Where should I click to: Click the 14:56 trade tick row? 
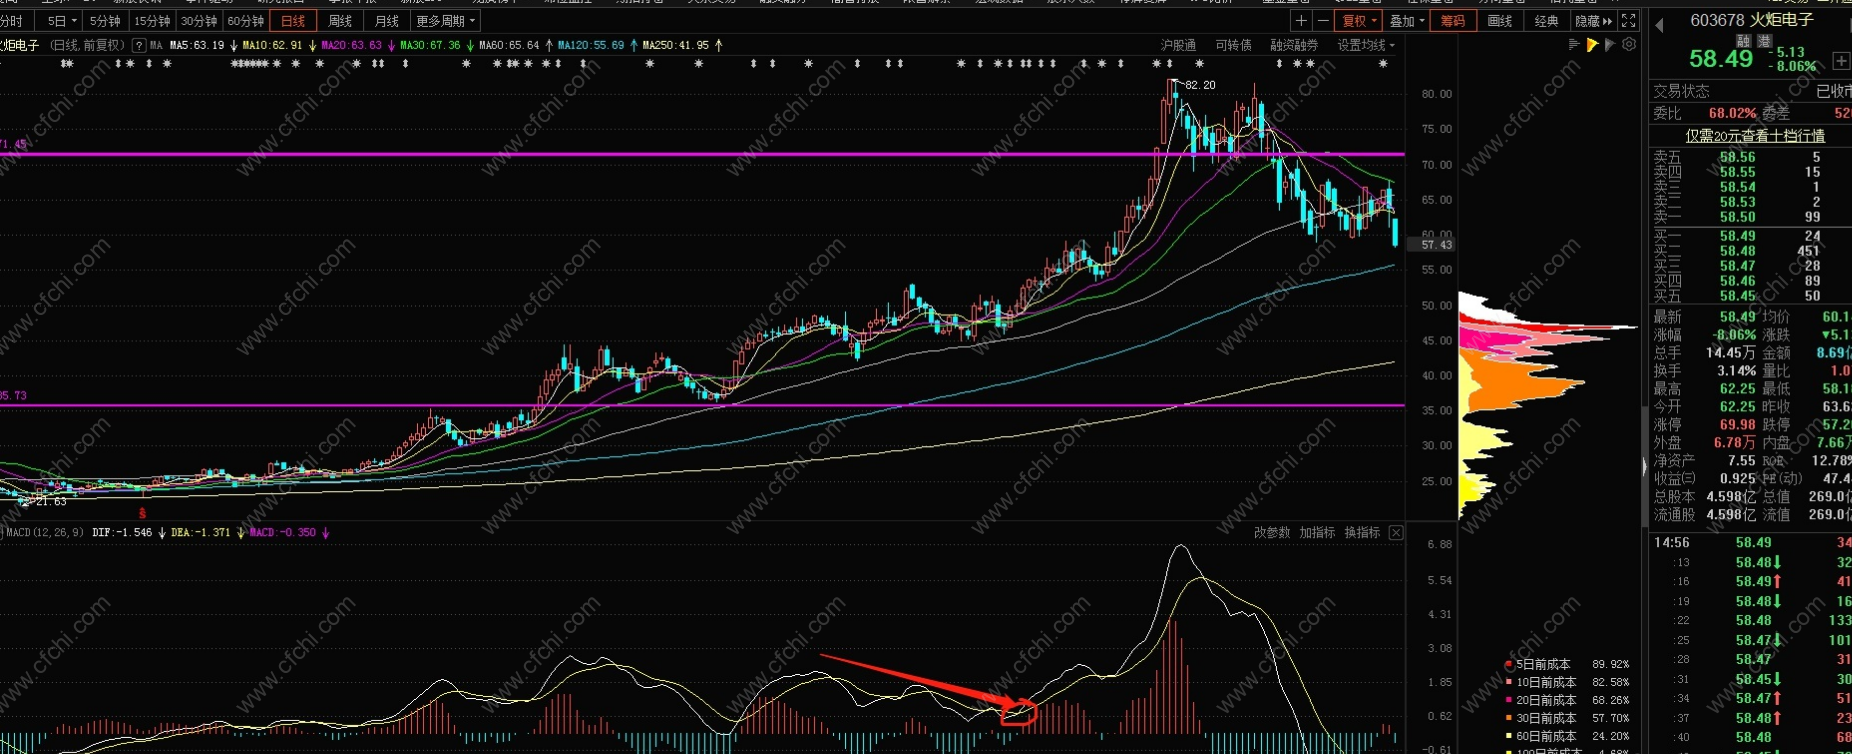tap(1750, 543)
